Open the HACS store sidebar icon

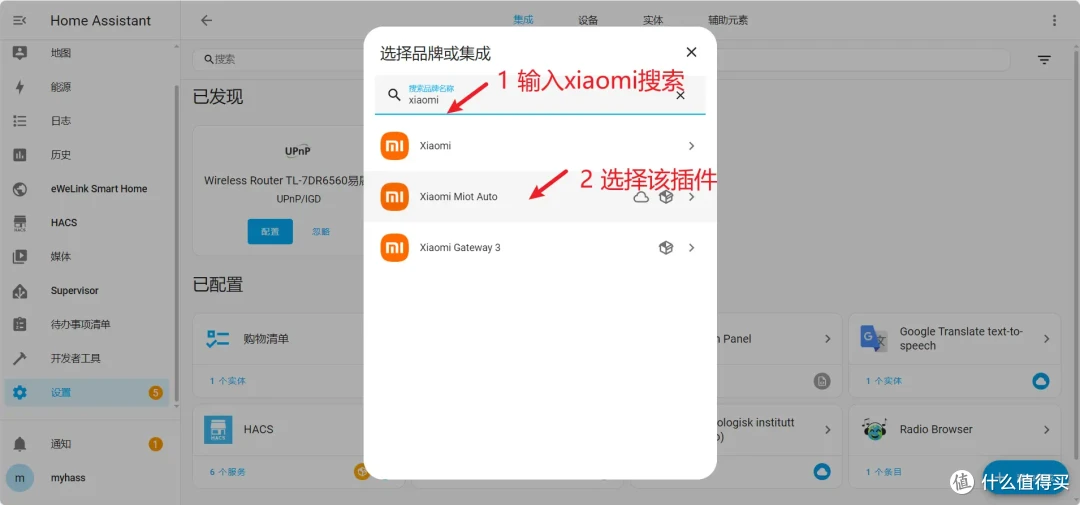(x=20, y=223)
